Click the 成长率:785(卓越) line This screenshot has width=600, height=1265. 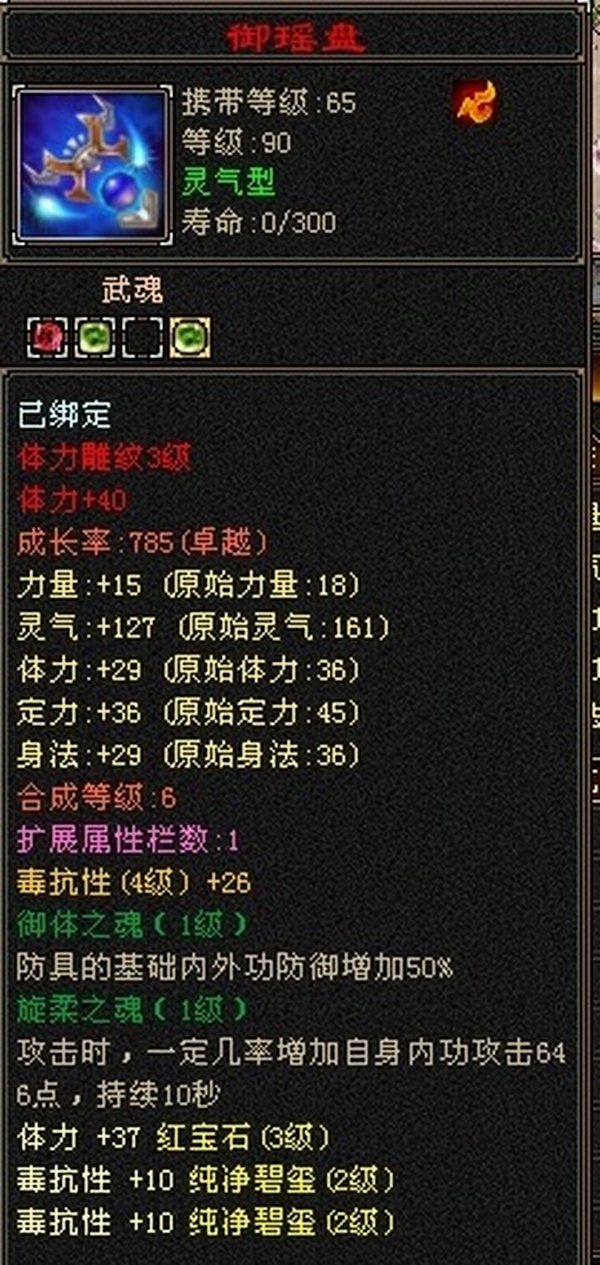[143, 543]
